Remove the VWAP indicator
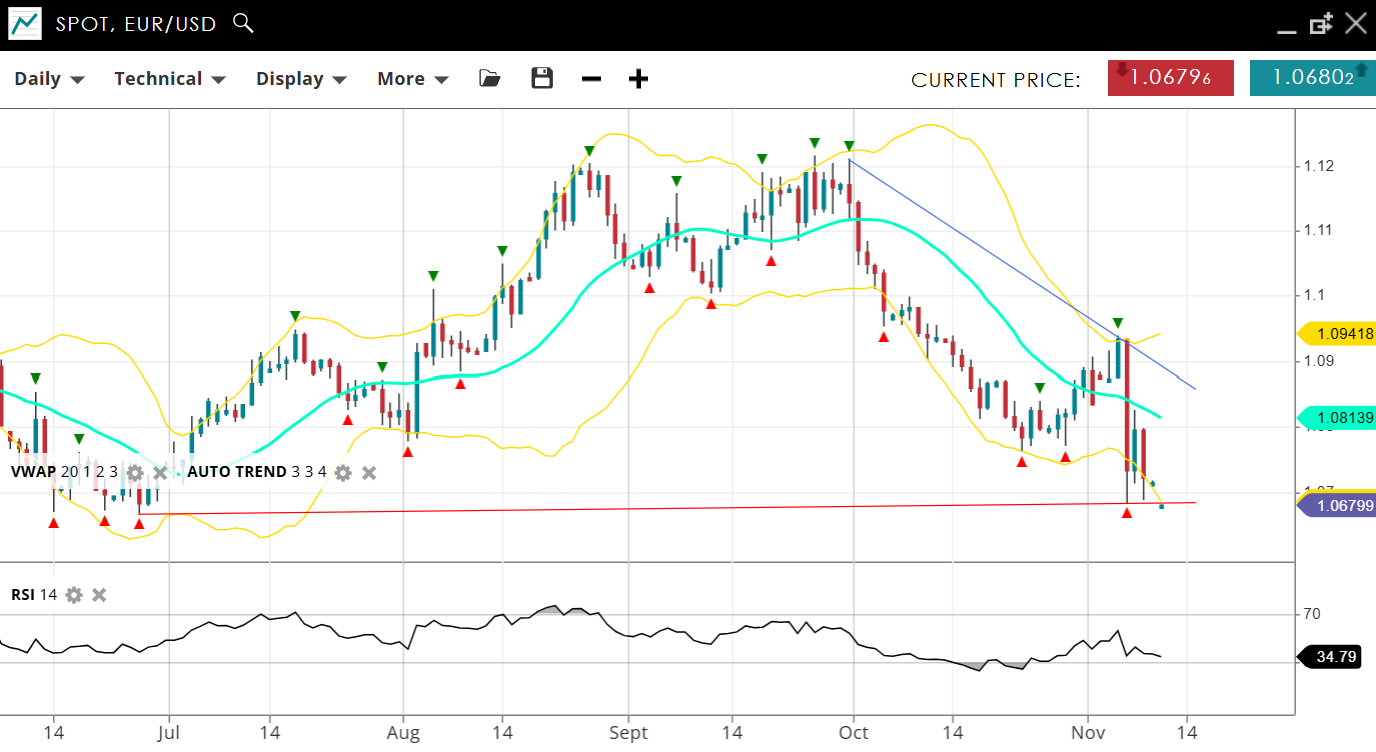 [160, 472]
